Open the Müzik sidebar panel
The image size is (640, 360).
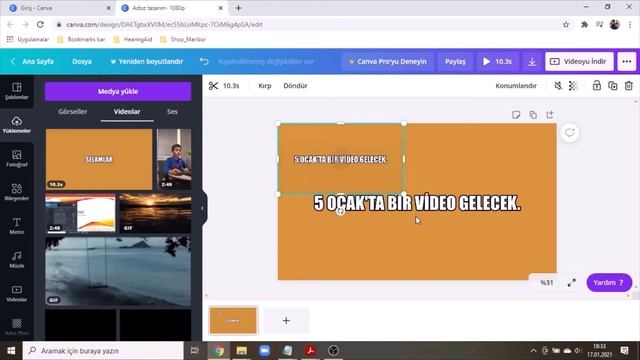tap(17, 260)
